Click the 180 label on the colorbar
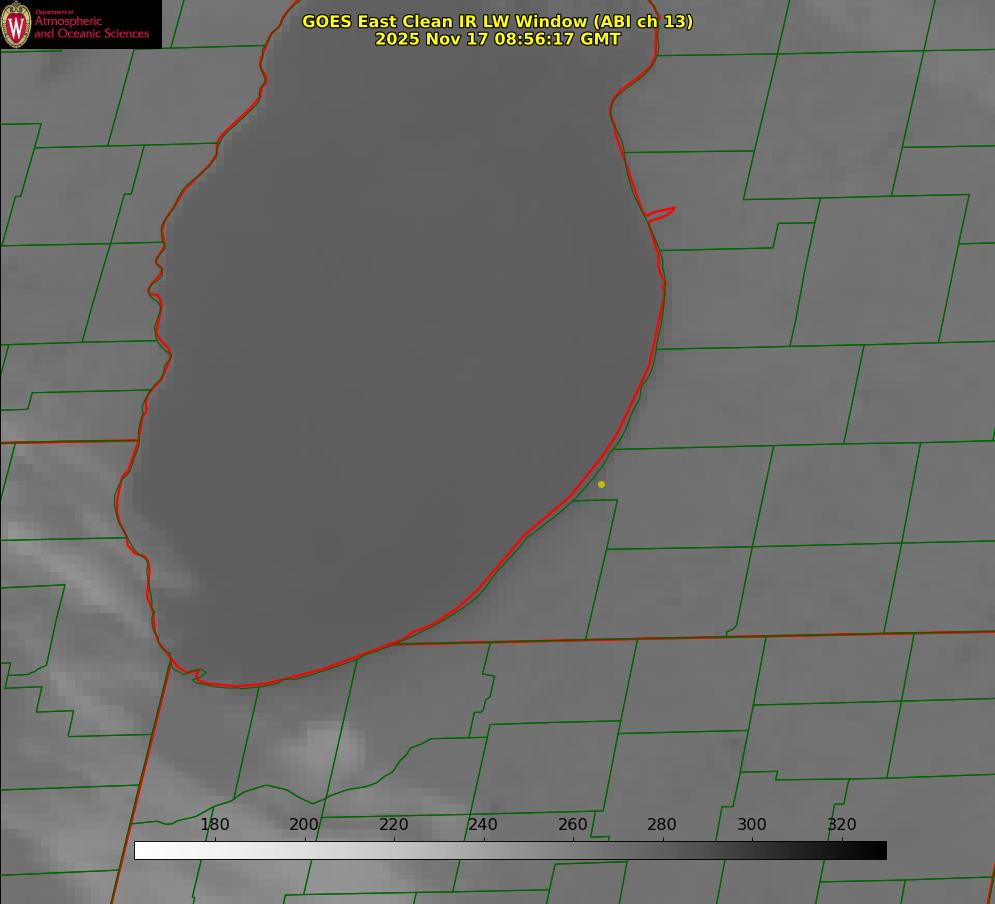 click(215, 825)
